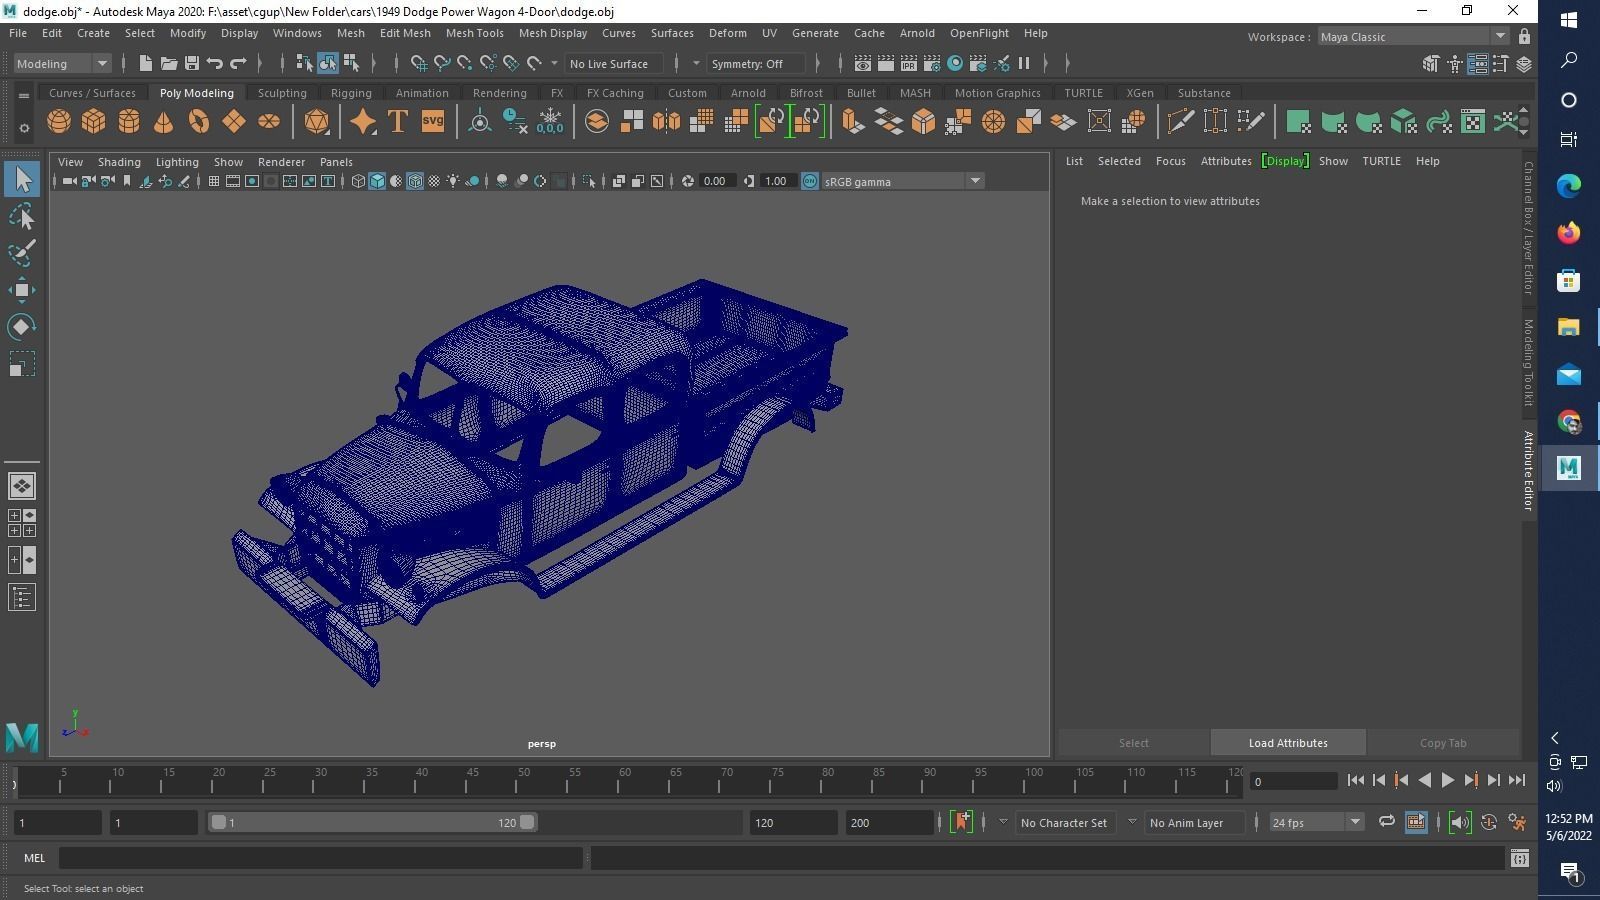Toggle viewport grid display
Image resolution: width=1600 pixels, height=900 pixels.
[x=214, y=181]
